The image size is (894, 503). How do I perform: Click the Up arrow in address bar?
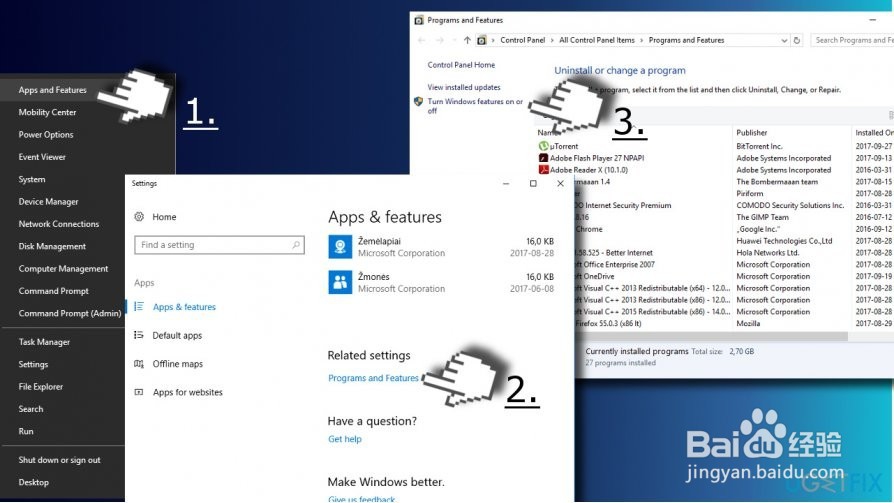[467, 40]
